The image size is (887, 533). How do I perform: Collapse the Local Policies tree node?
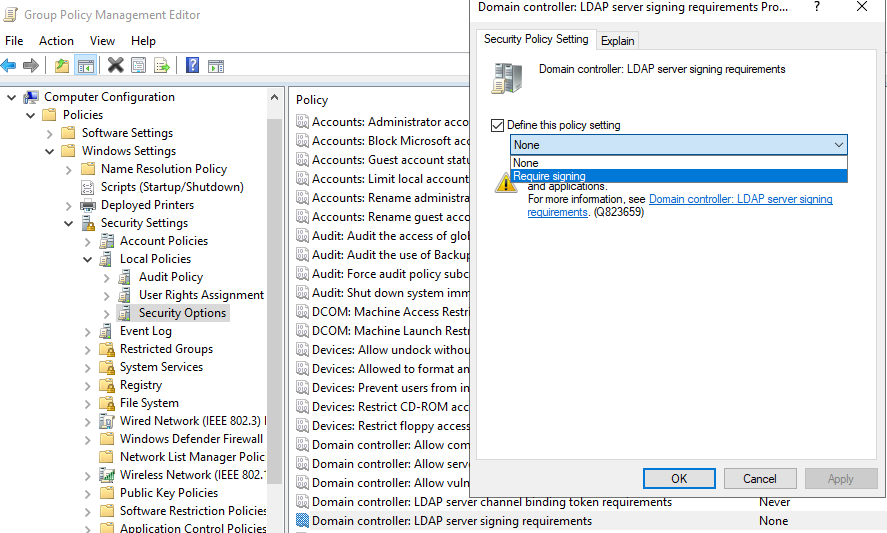coord(88,259)
